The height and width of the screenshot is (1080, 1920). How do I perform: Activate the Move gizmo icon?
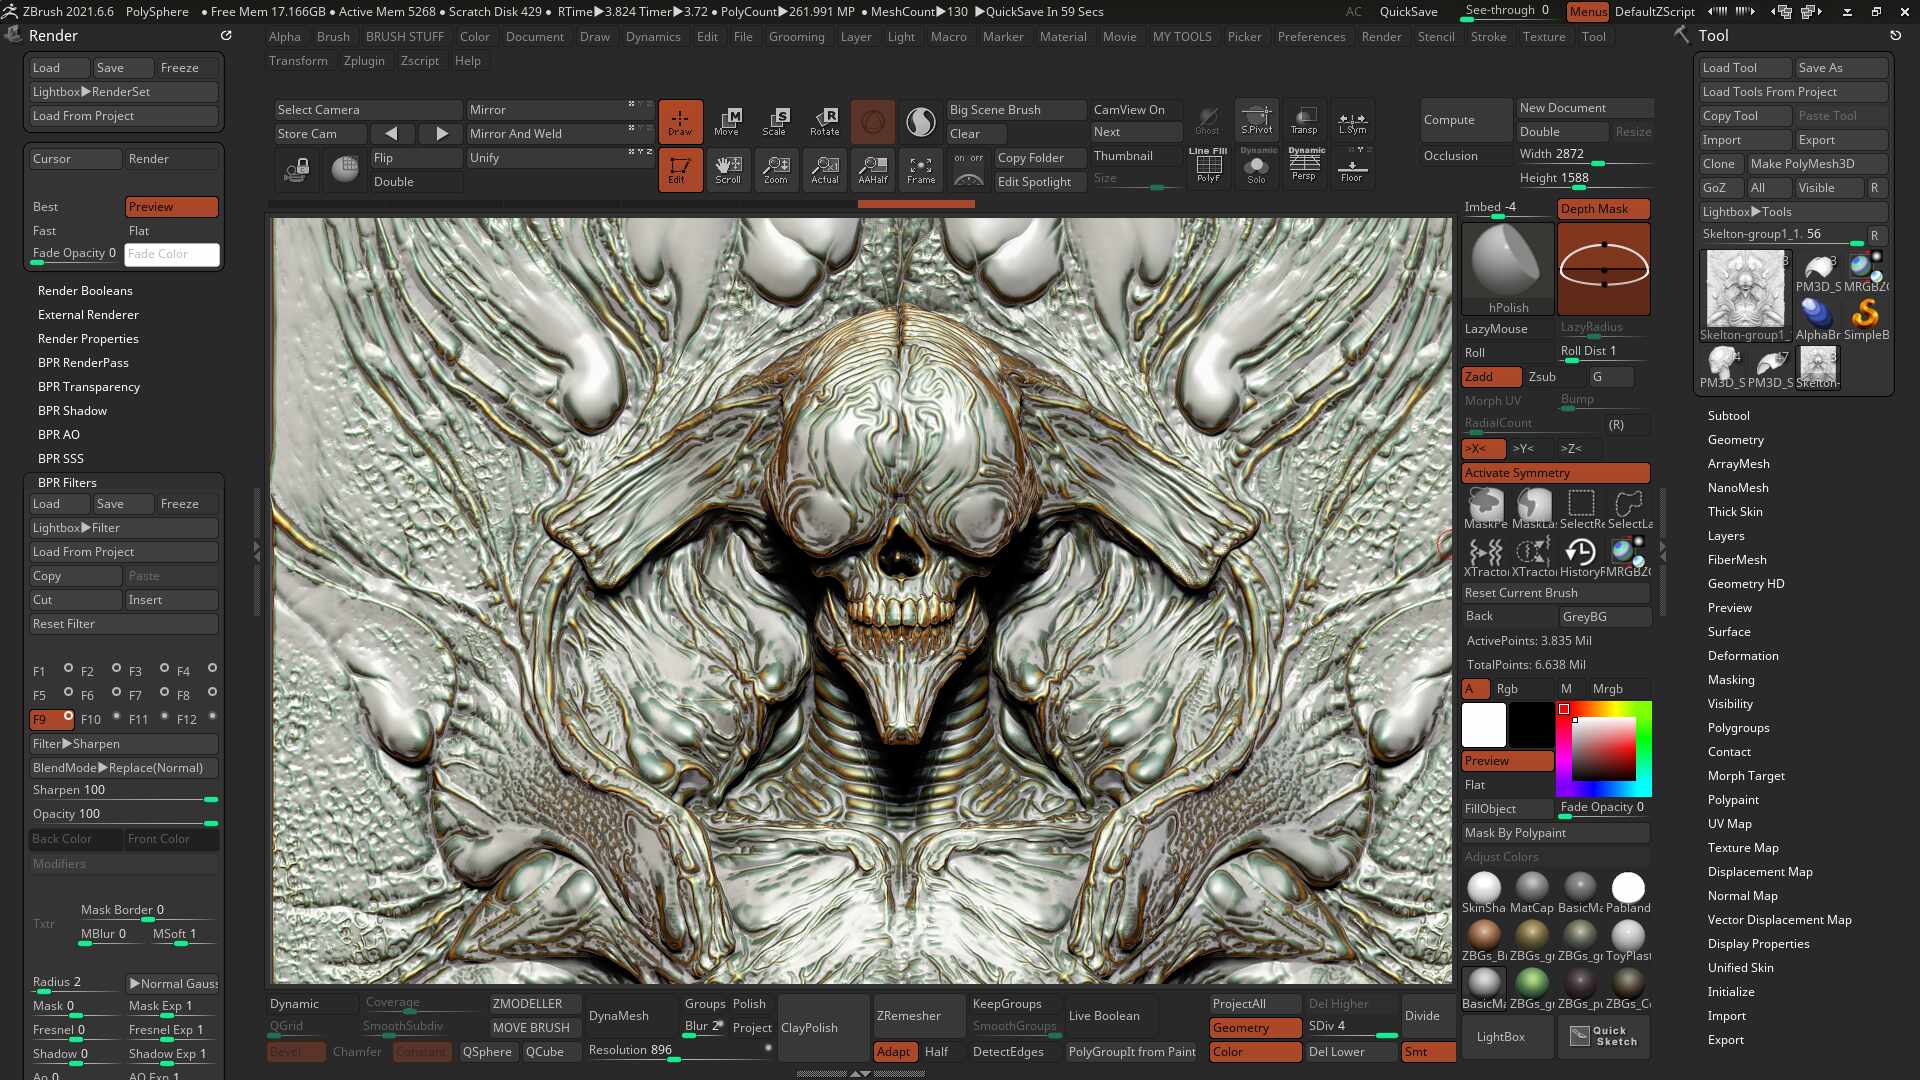coord(727,121)
